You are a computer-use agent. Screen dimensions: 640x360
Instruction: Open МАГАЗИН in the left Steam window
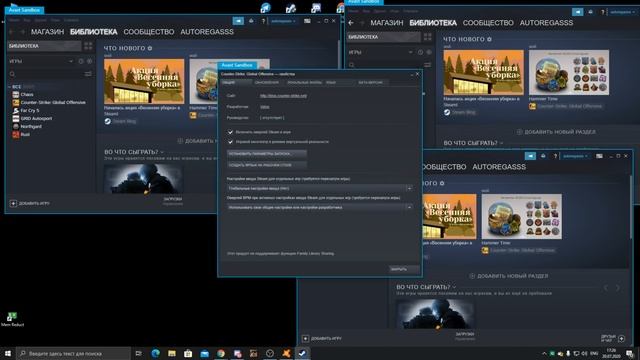coord(47,31)
